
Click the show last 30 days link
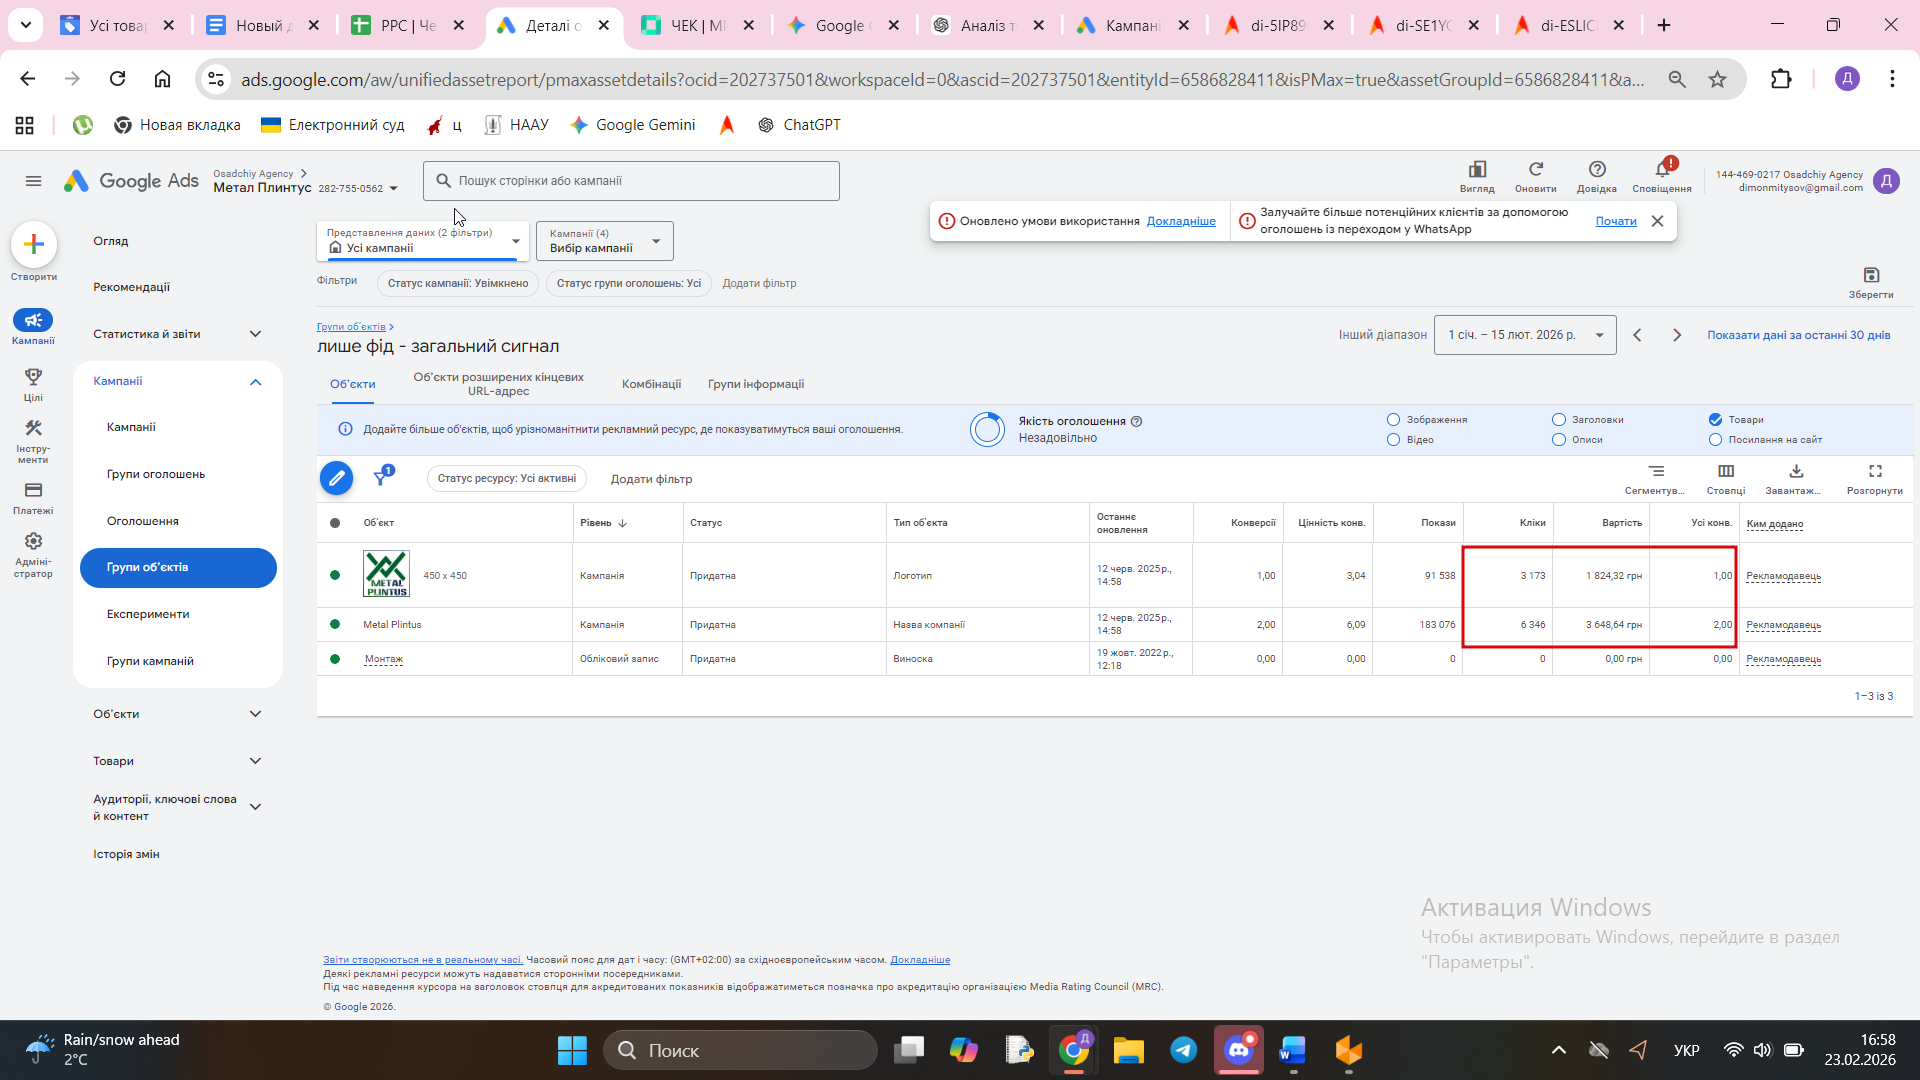pos(1798,335)
